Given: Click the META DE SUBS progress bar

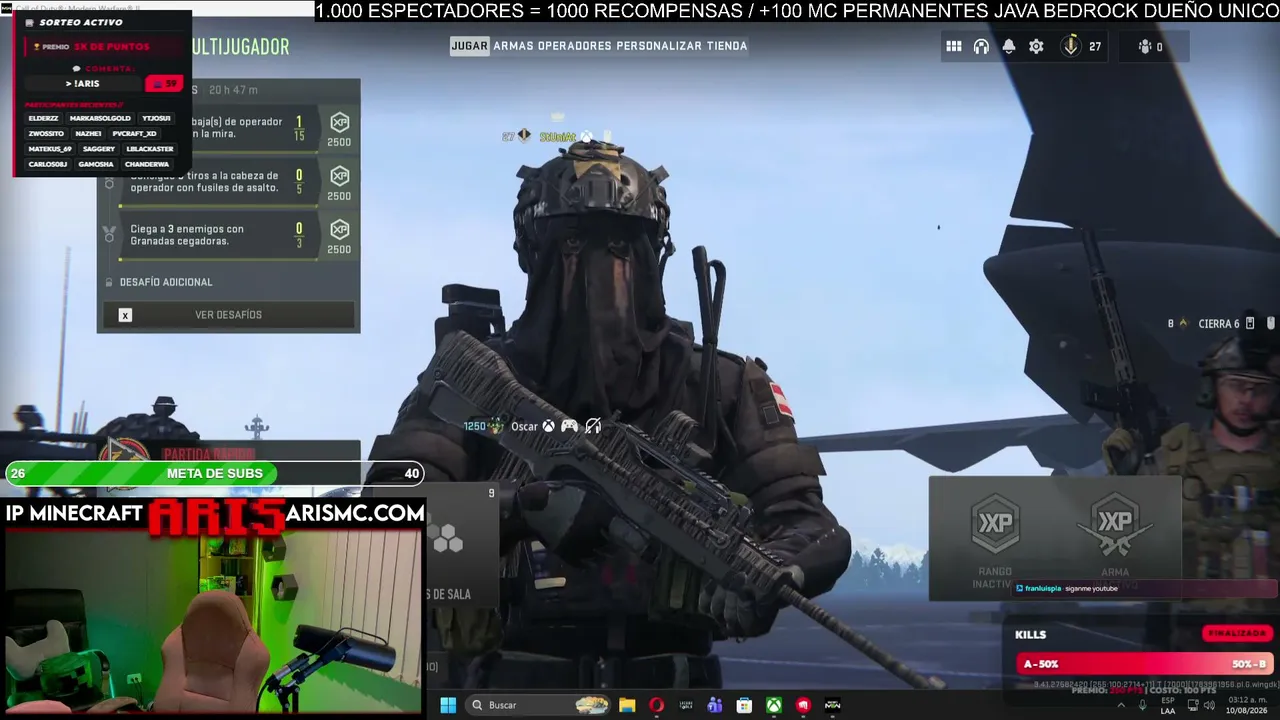Looking at the screenshot, I should tap(215, 473).
